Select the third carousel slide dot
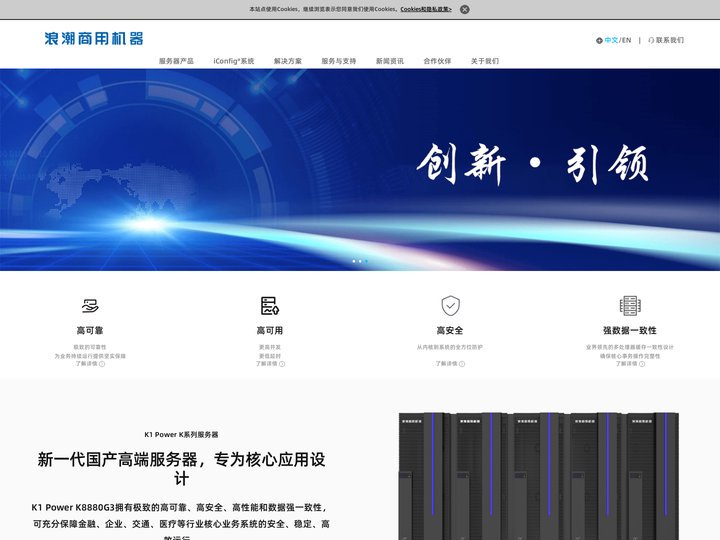 coord(366,261)
